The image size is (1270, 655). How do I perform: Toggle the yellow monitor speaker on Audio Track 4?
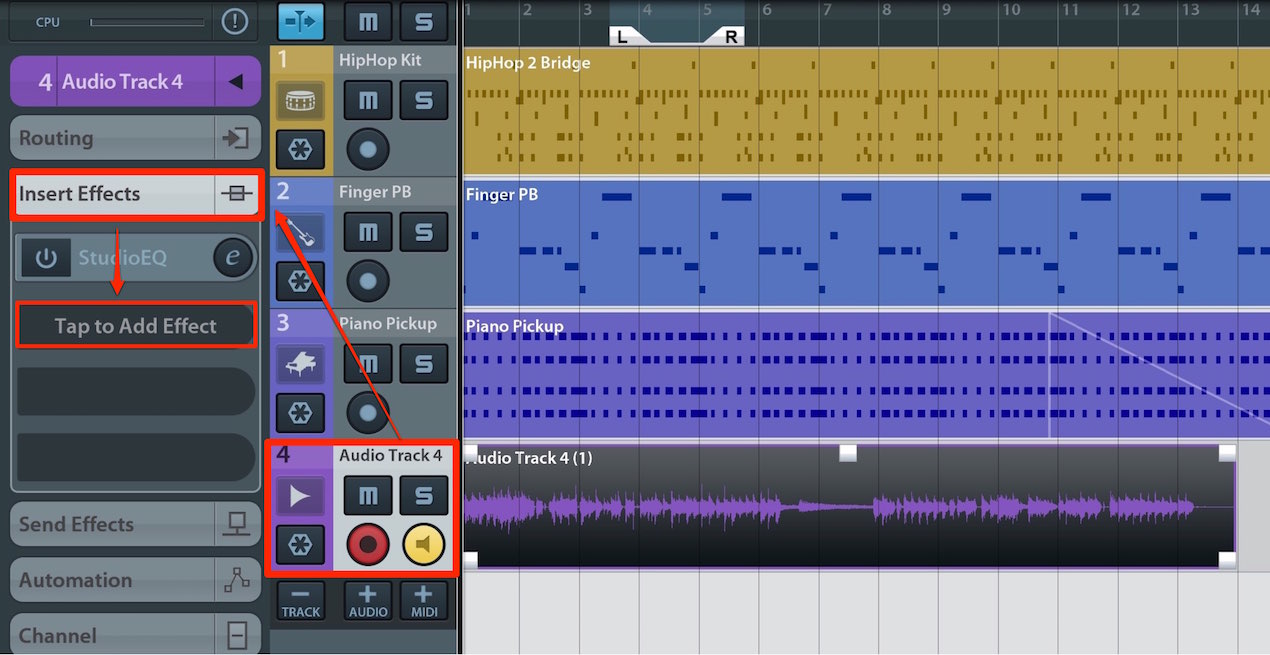point(424,544)
